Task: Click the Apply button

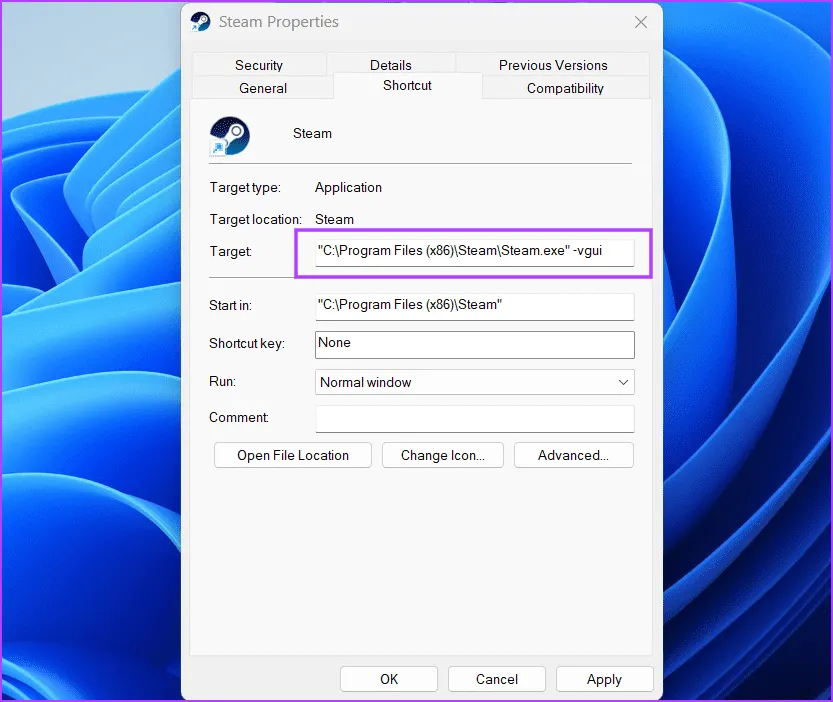Action: (x=604, y=679)
